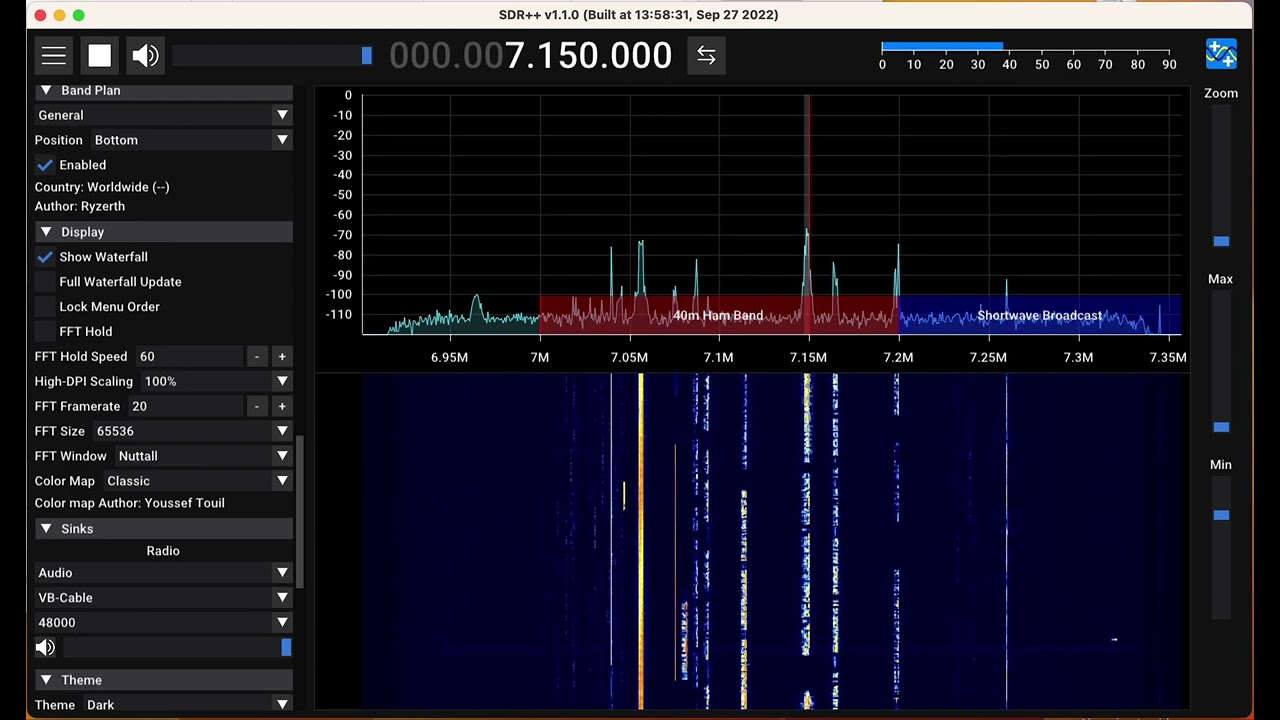Image resolution: width=1280 pixels, height=720 pixels.
Task: Decrease FFT Framerate with minus
Action: (257, 407)
